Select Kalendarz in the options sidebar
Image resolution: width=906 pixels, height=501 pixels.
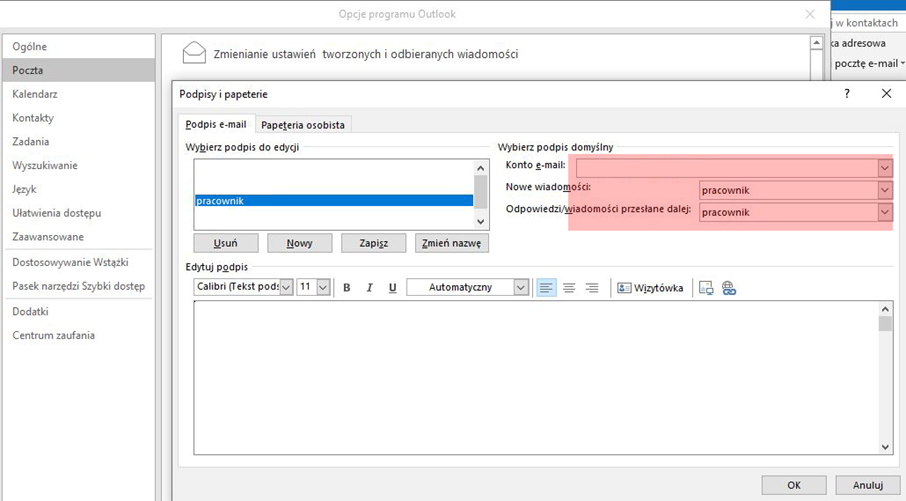coord(35,94)
